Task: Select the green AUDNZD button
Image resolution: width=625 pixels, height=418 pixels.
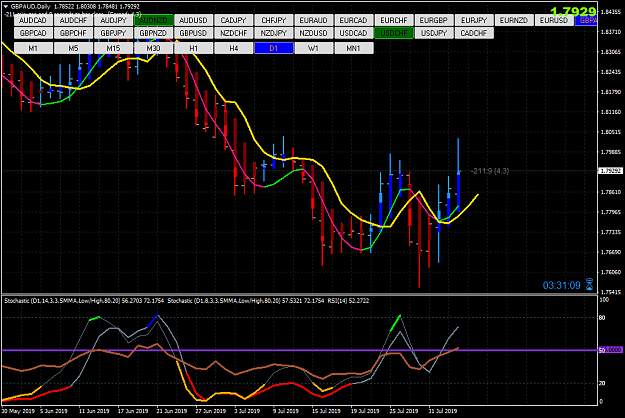Action: (153, 20)
